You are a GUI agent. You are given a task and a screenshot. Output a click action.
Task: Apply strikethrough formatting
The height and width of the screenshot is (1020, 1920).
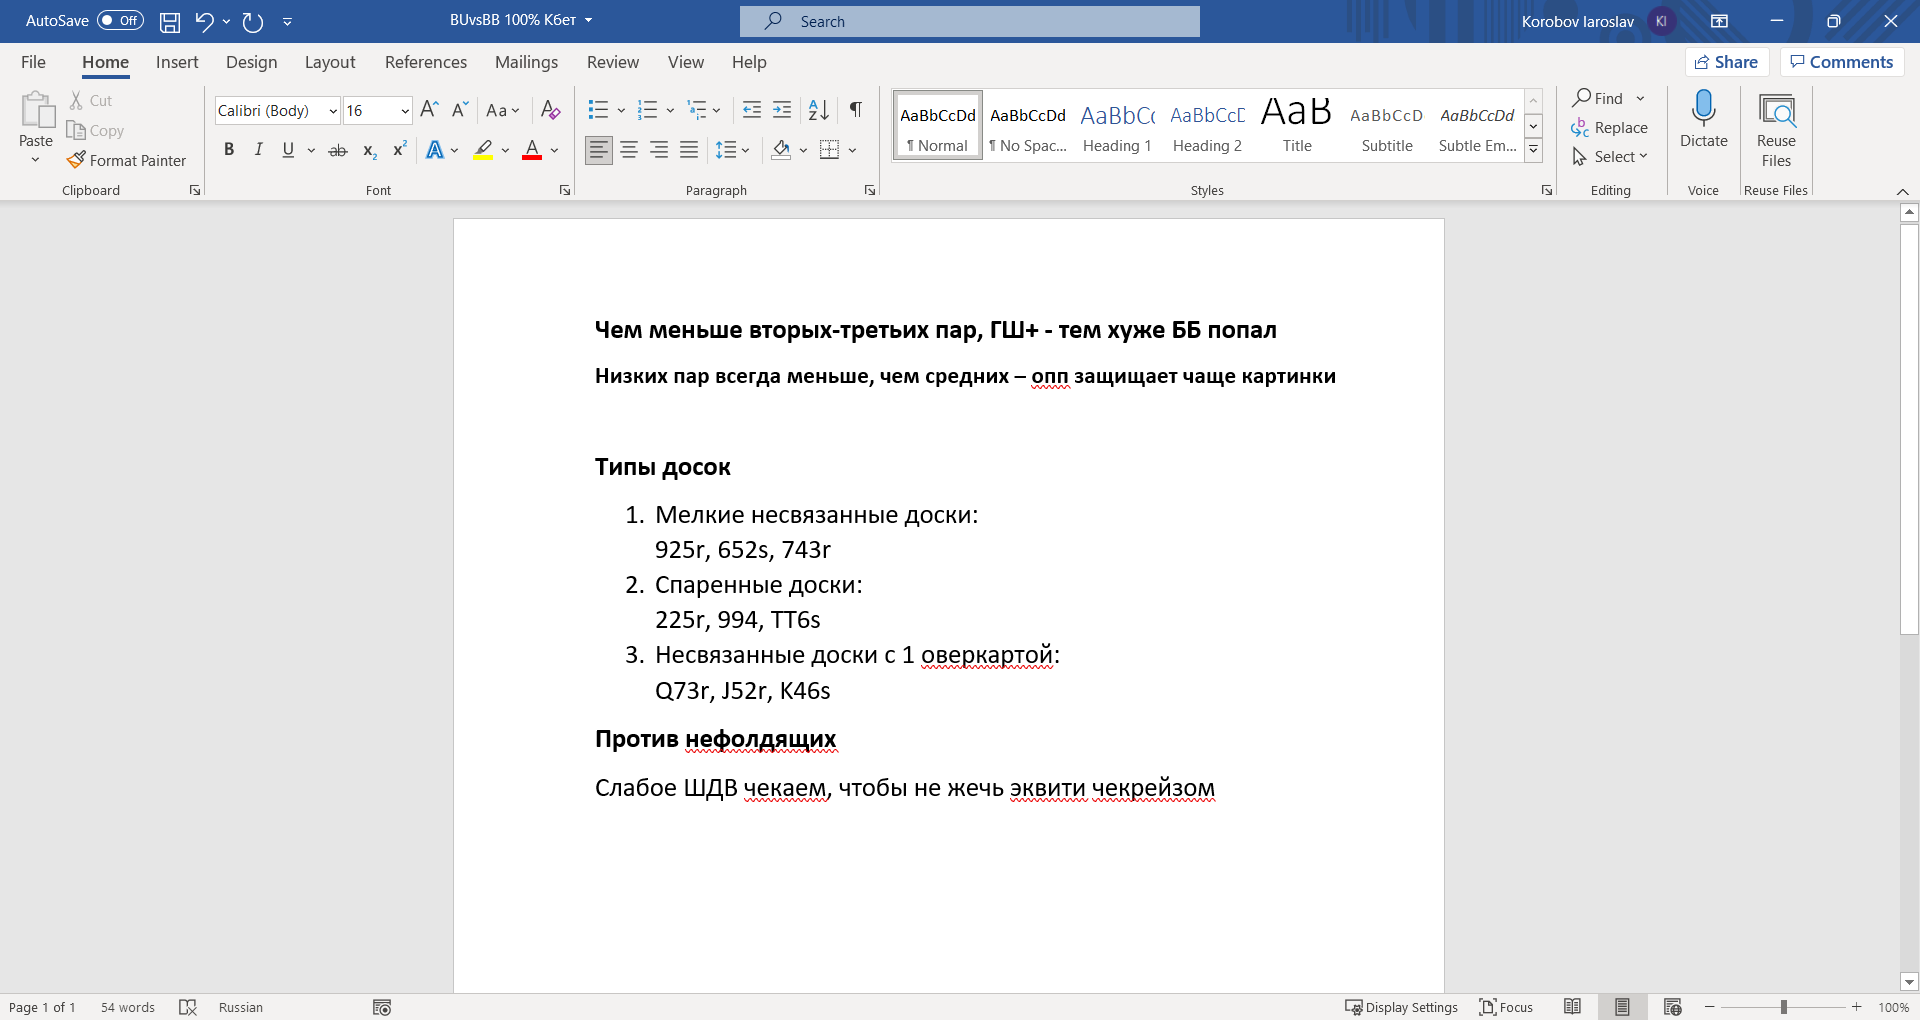click(338, 150)
